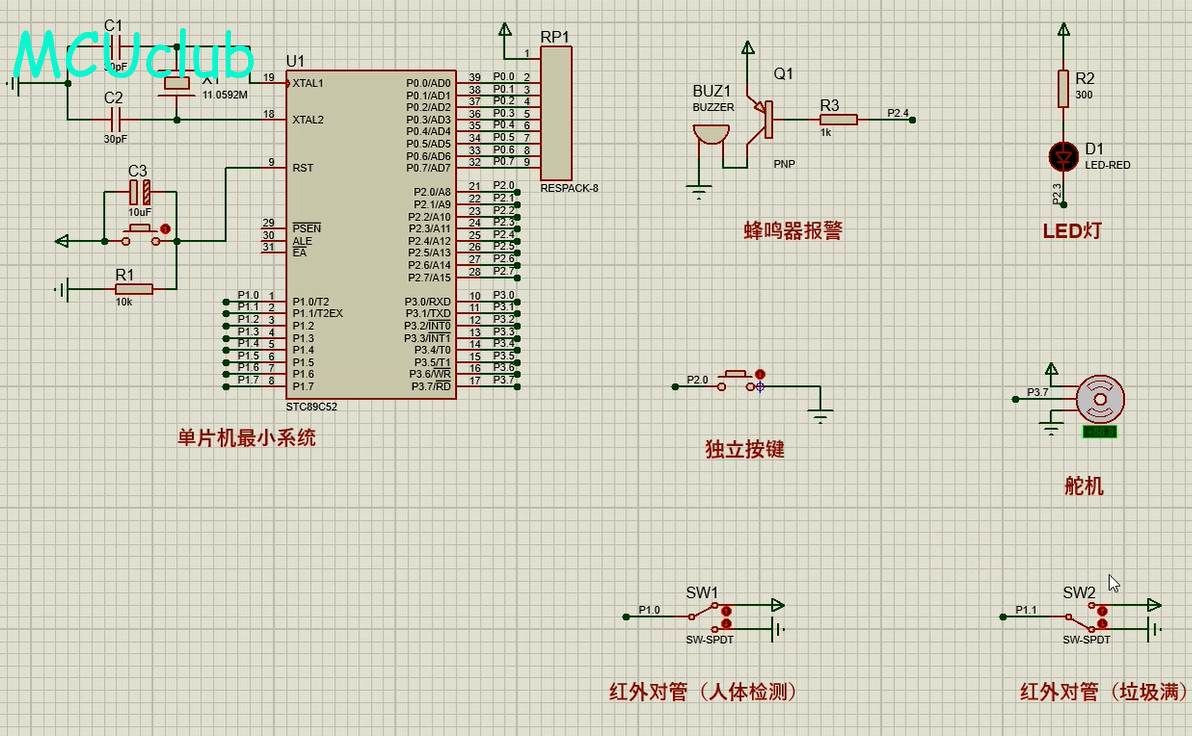This screenshot has height=736, width=1192.
Task: Select the BUZ1 buzzer component
Action: [711, 135]
